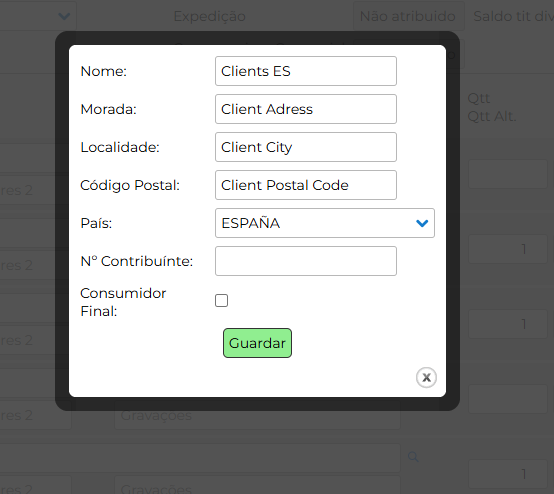Click the dimmed magnifier search icon

413,457
